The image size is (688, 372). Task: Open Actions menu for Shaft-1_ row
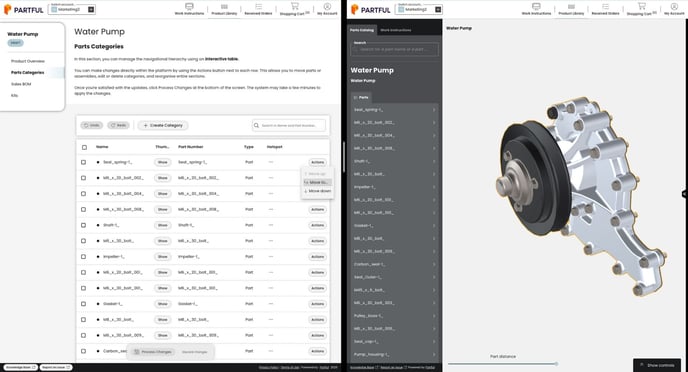pyautogui.click(x=317, y=225)
